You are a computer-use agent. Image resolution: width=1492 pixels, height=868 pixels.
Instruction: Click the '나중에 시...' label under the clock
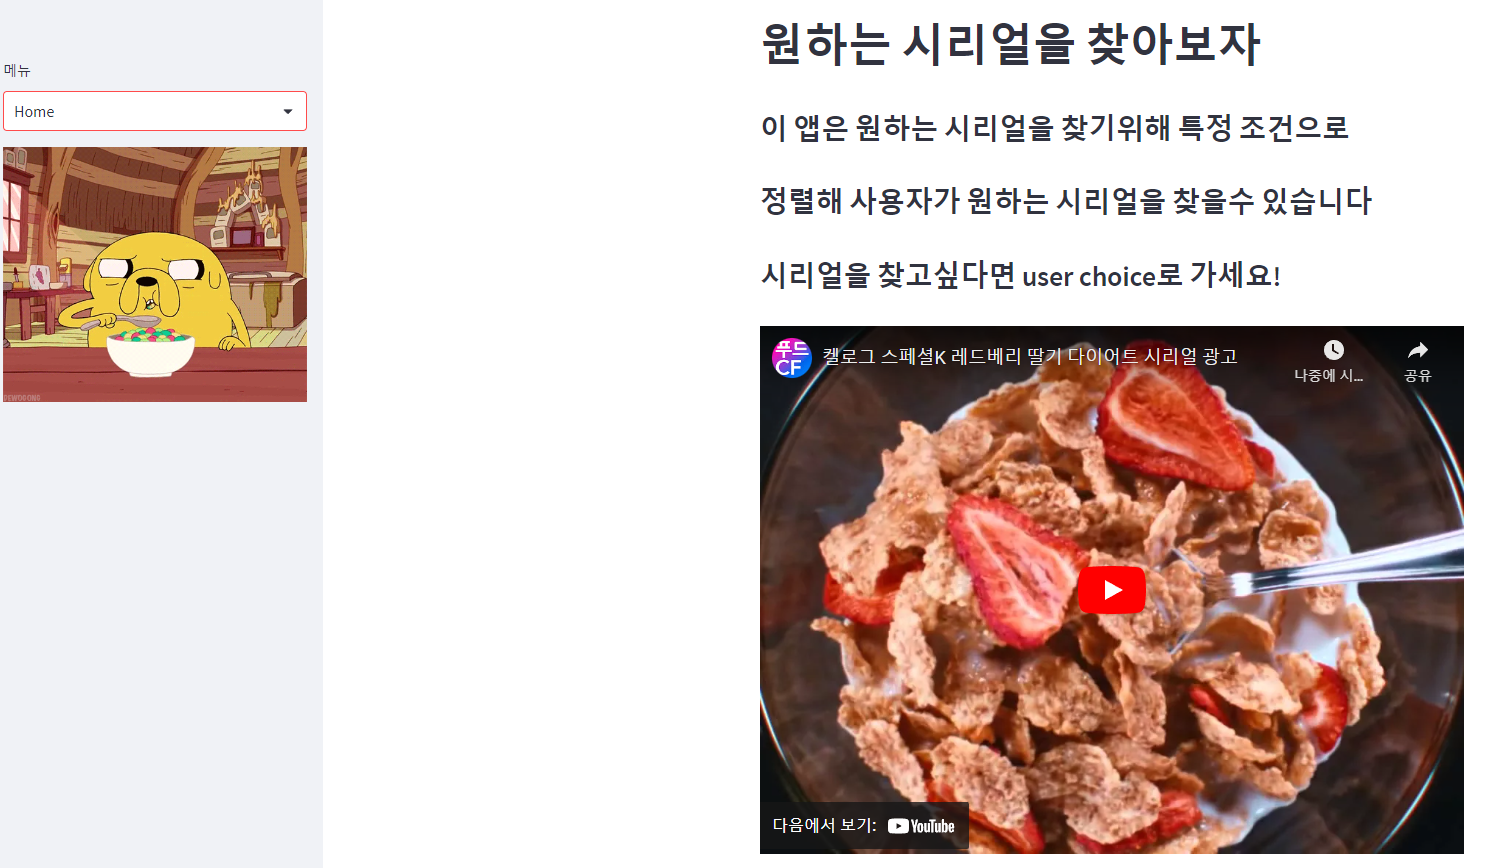click(1328, 375)
